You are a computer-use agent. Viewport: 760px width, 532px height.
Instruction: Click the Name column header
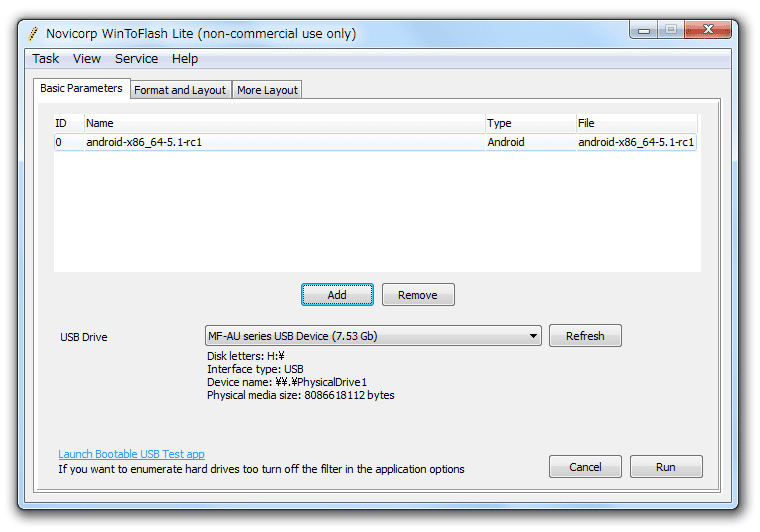pos(285,123)
